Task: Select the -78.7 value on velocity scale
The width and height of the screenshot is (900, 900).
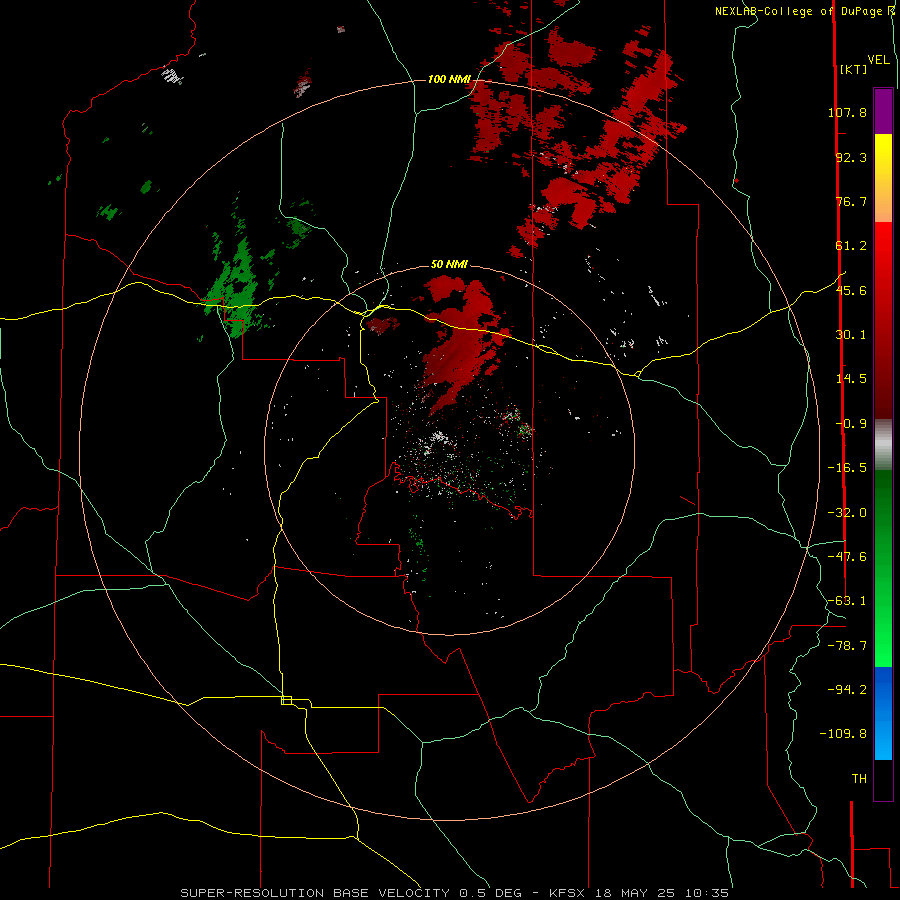Action: 847,646
